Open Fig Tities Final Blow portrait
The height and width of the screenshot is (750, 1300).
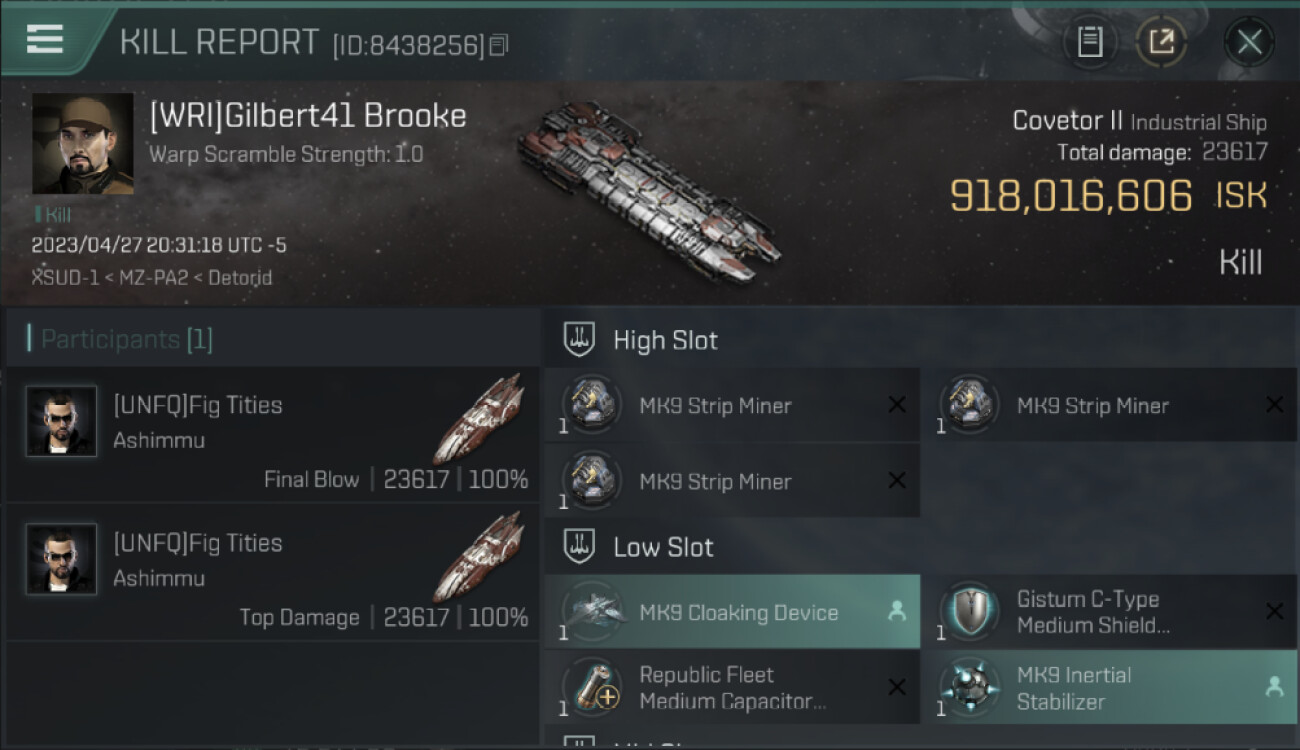coord(62,421)
